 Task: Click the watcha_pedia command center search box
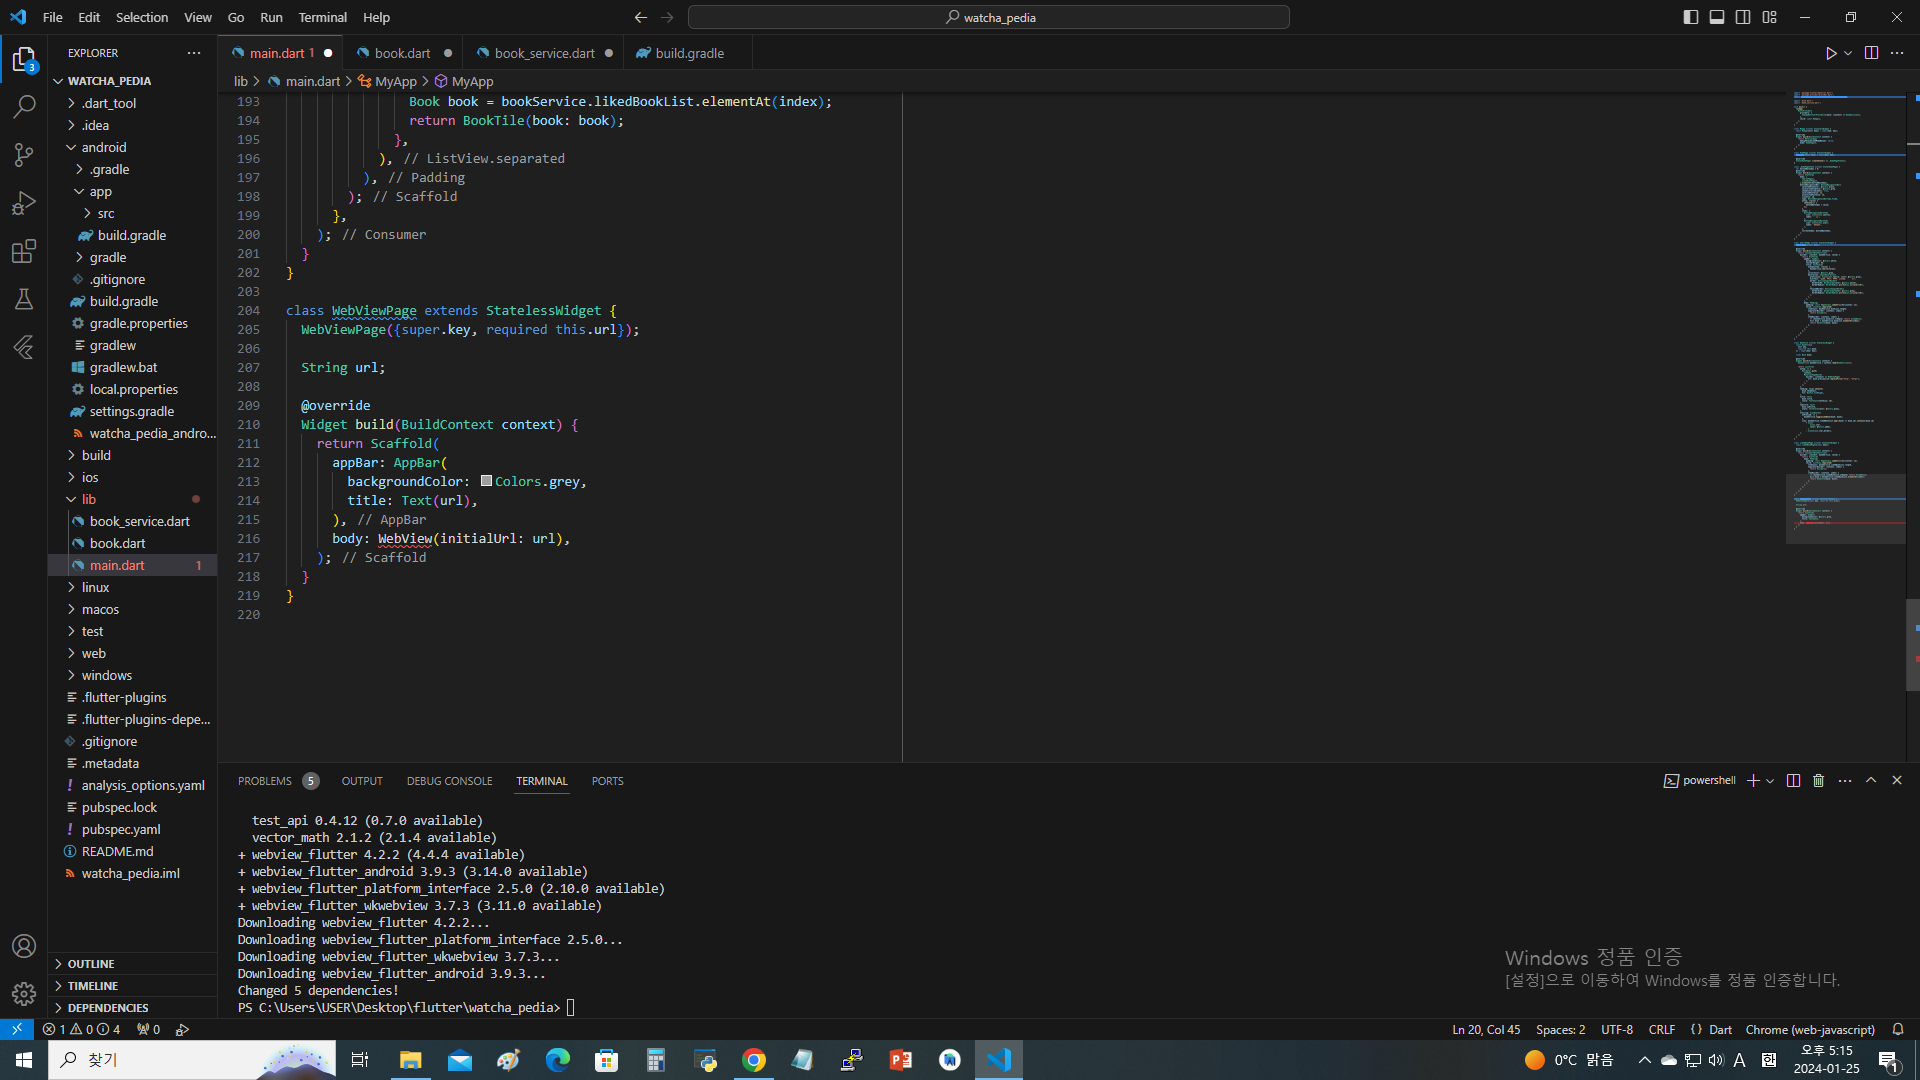click(989, 17)
